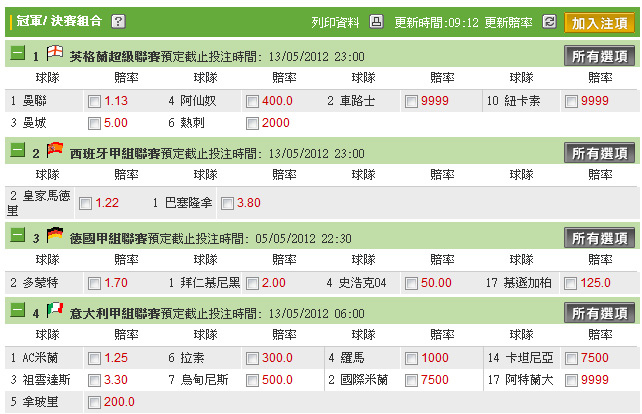This screenshot has width=642, height=414.
Task: Click the print data printer icon
Action: click(x=376, y=21)
